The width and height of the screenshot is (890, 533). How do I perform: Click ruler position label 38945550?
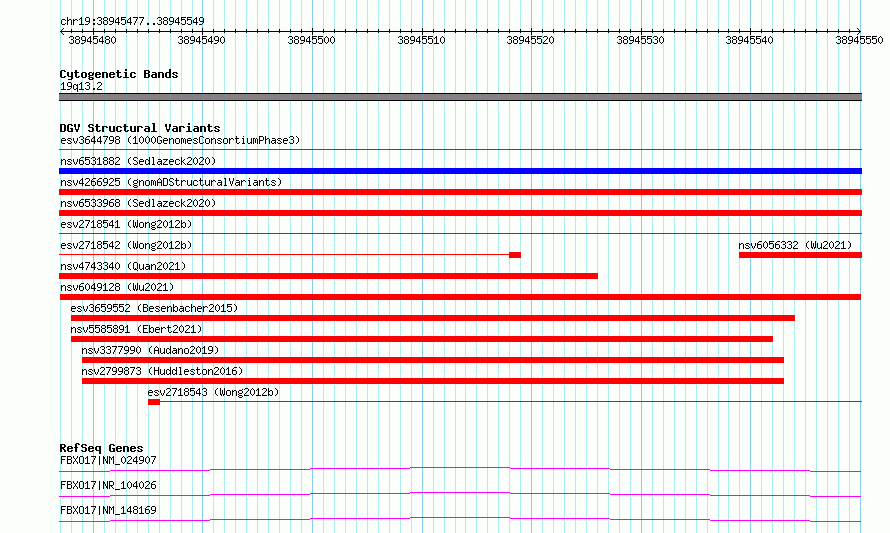[859, 40]
